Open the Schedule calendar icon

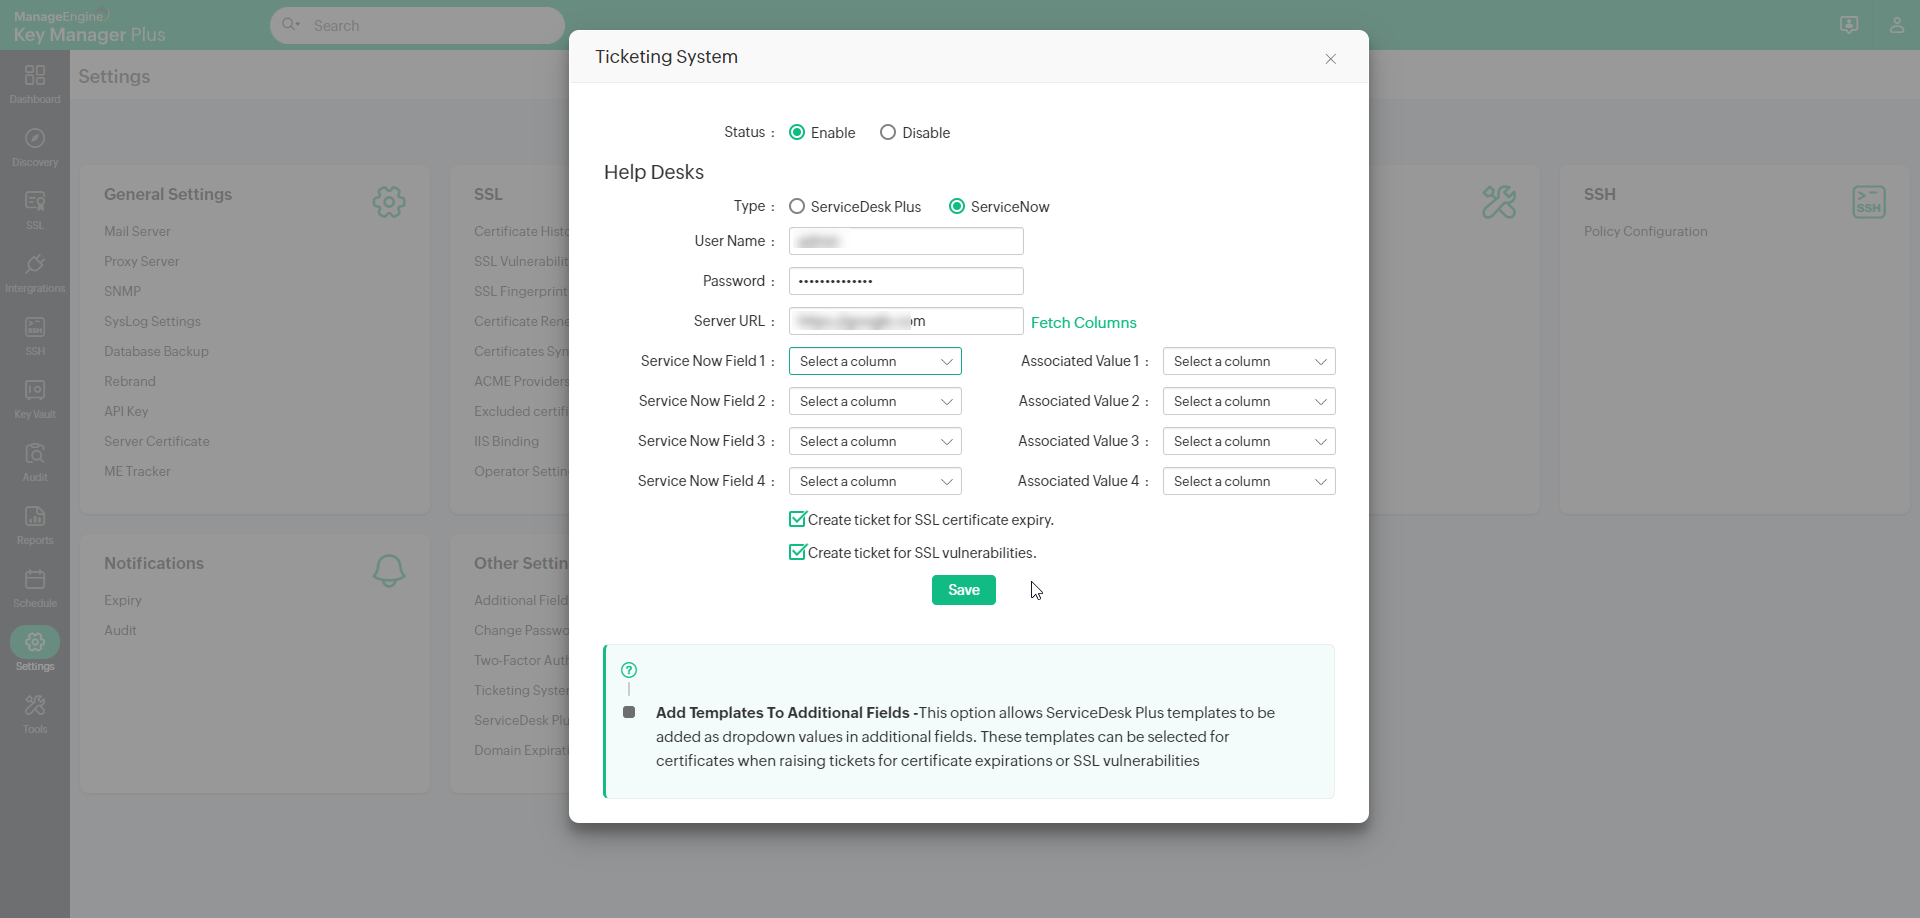point(35,579)
